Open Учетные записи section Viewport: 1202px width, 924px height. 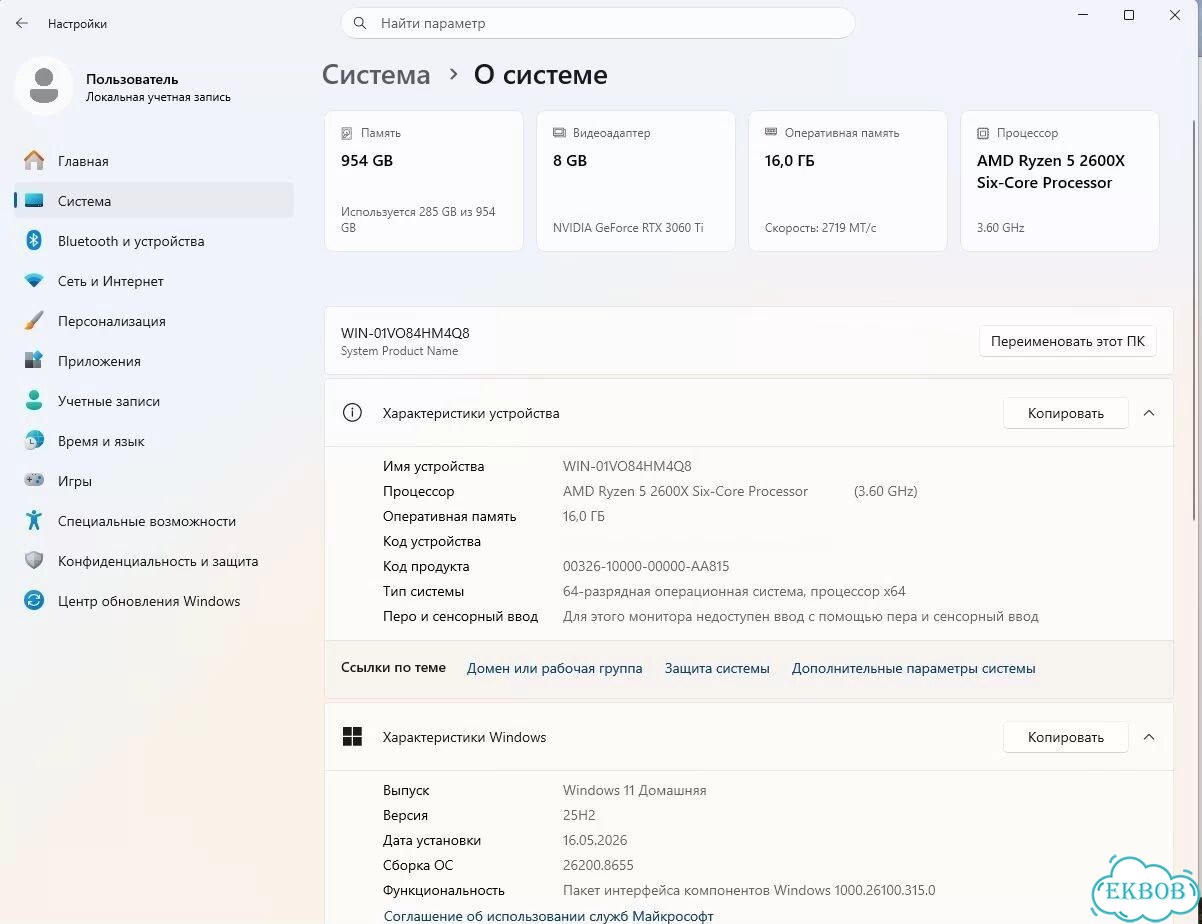point(154,401)
